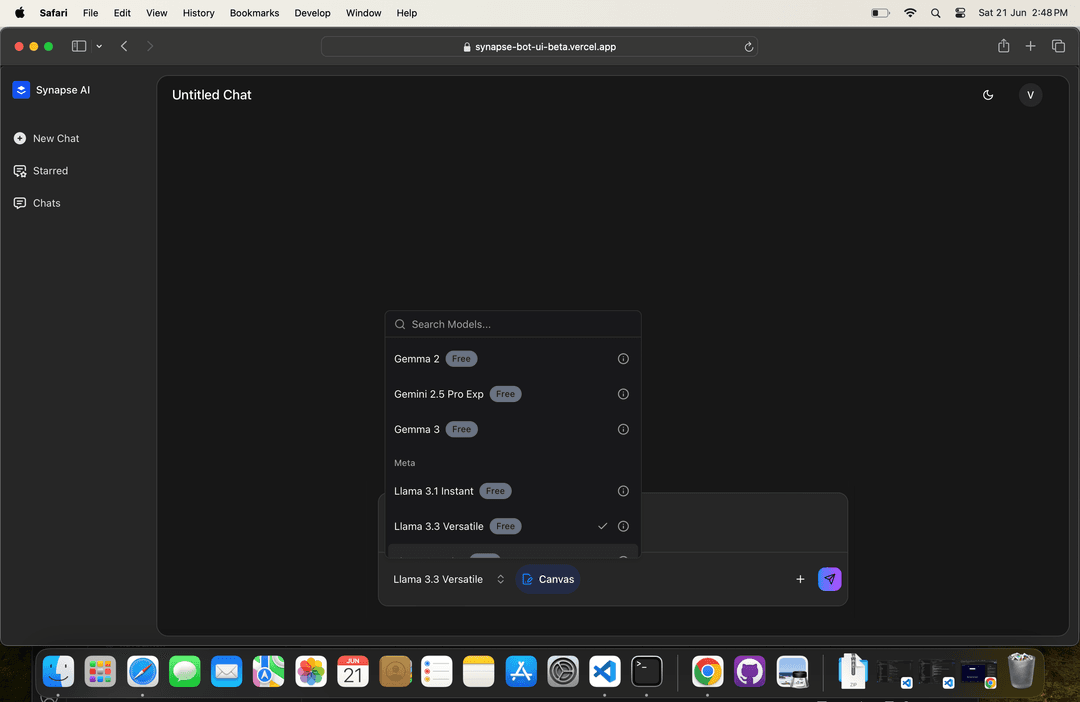Click info icon beside Llama 3.1 Instant
This screenshot has height=702, width=1080.
point(623,490)
